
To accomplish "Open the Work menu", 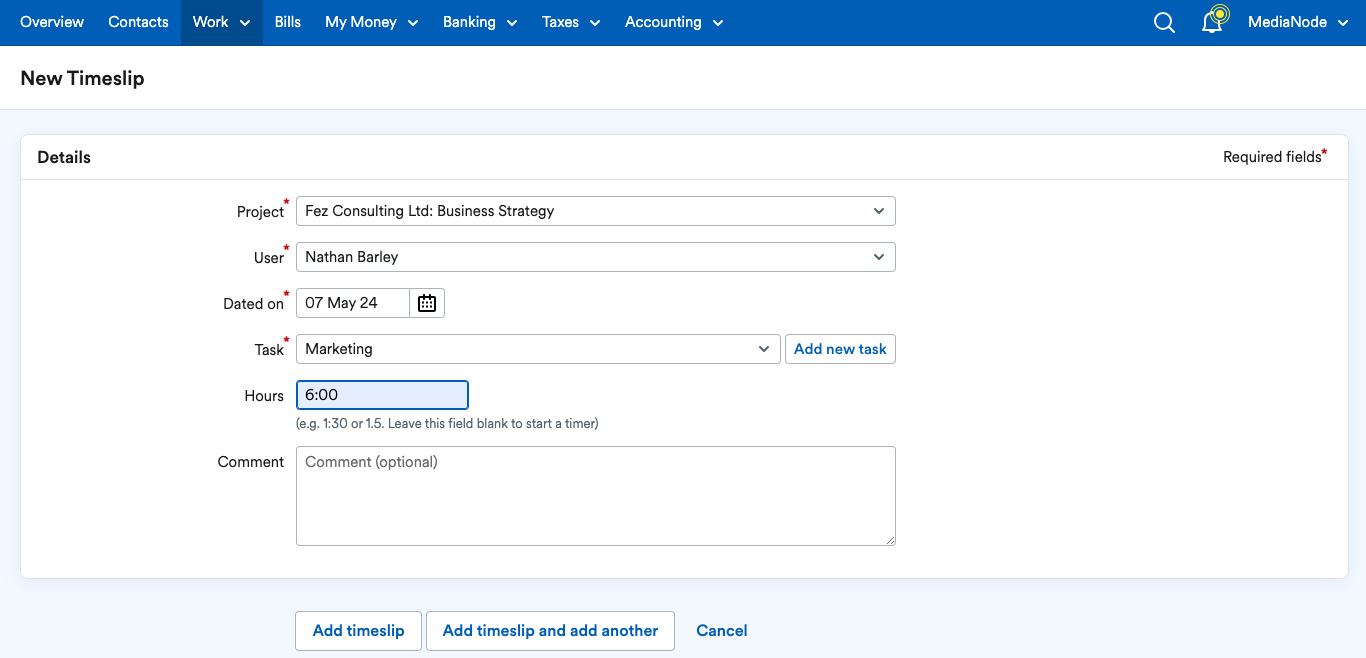I will (x=222, y=22).
